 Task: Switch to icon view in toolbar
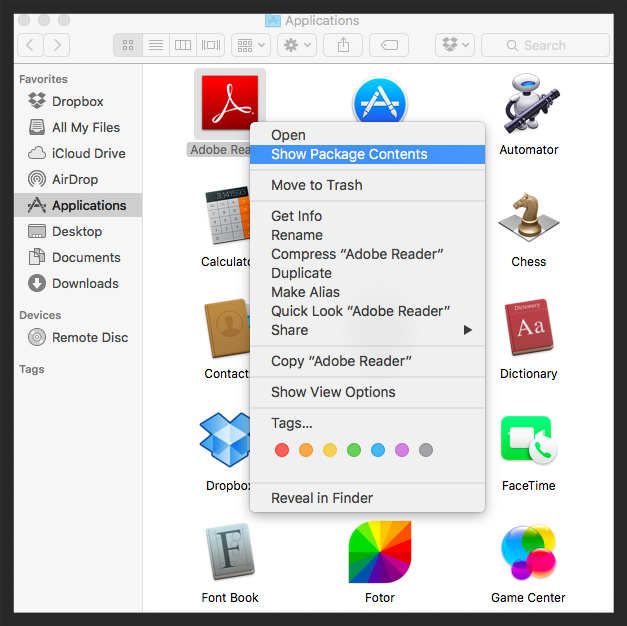point(128,45)
